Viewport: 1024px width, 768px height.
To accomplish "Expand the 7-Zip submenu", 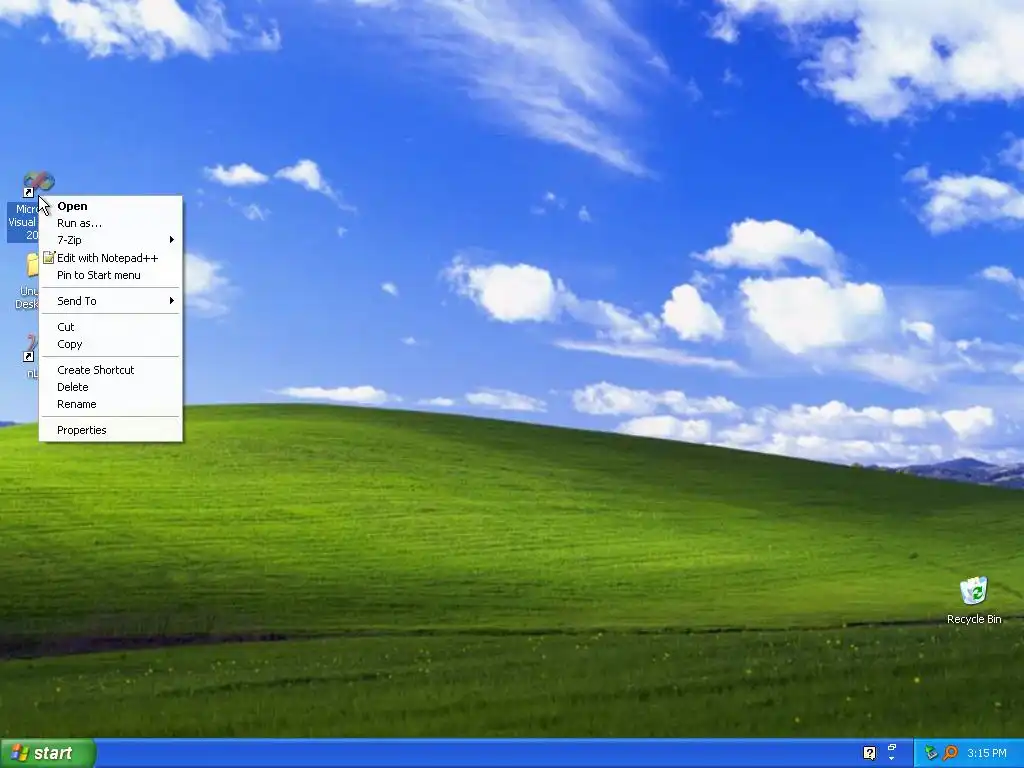I will coord(111,240).
